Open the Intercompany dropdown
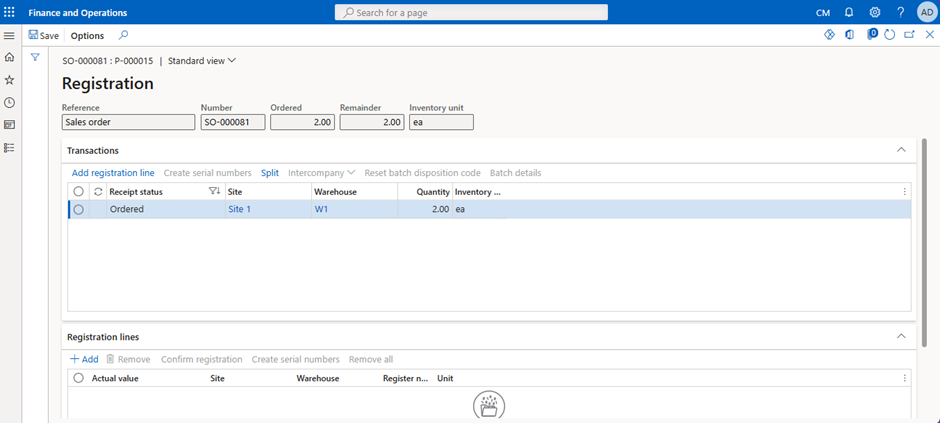940x423 pixels. point(321,173)
